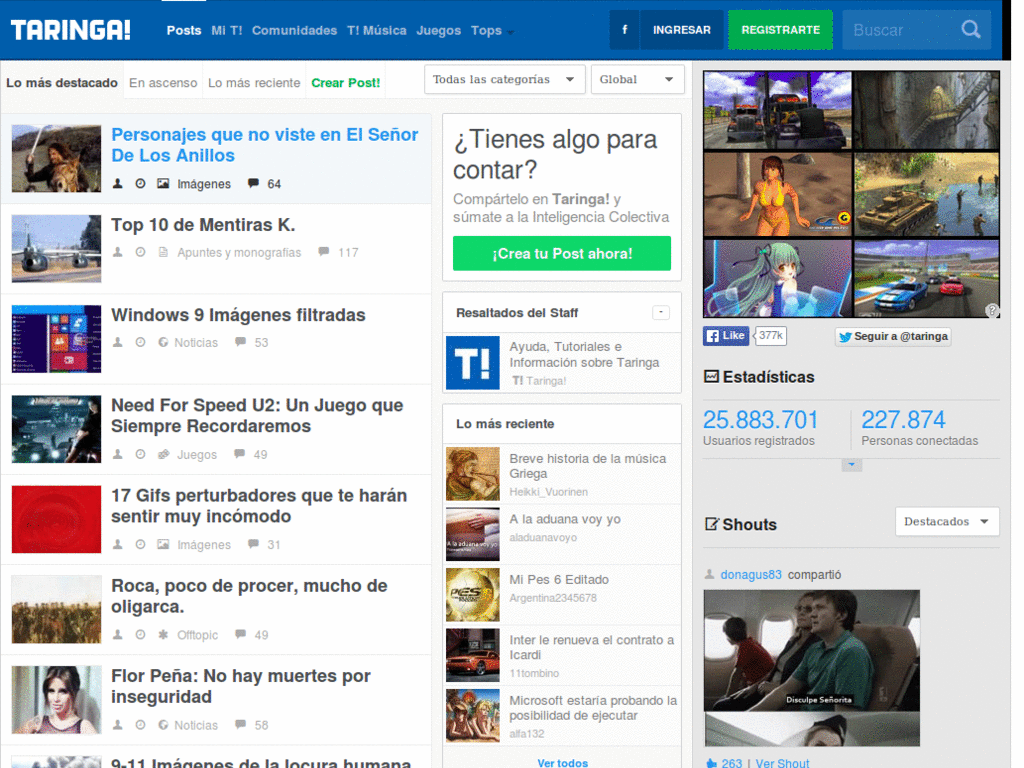Click the user icon beside donagus83

tap(709, 574)
